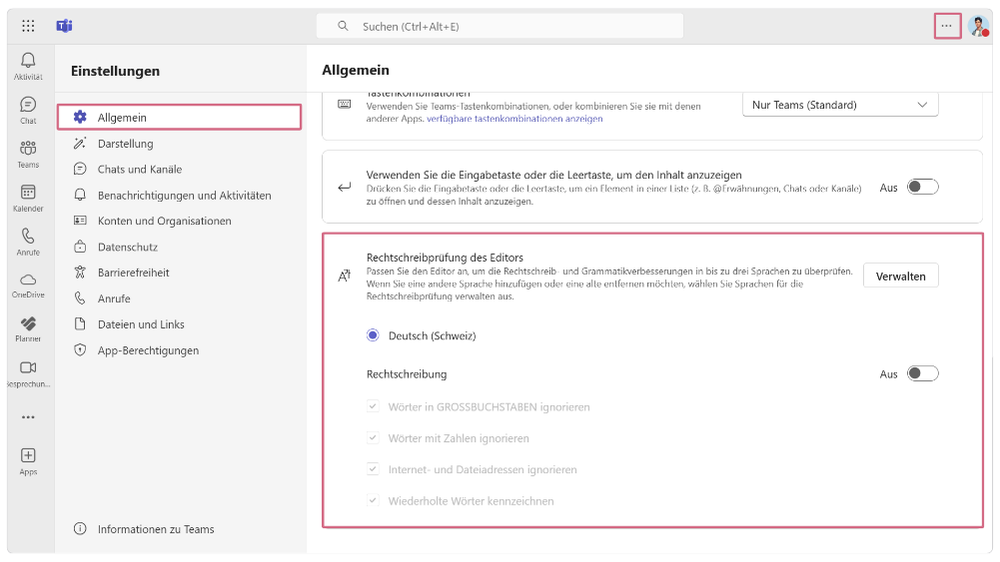
Task: Click the Allgemein gear icon
Action: [80, 117]
